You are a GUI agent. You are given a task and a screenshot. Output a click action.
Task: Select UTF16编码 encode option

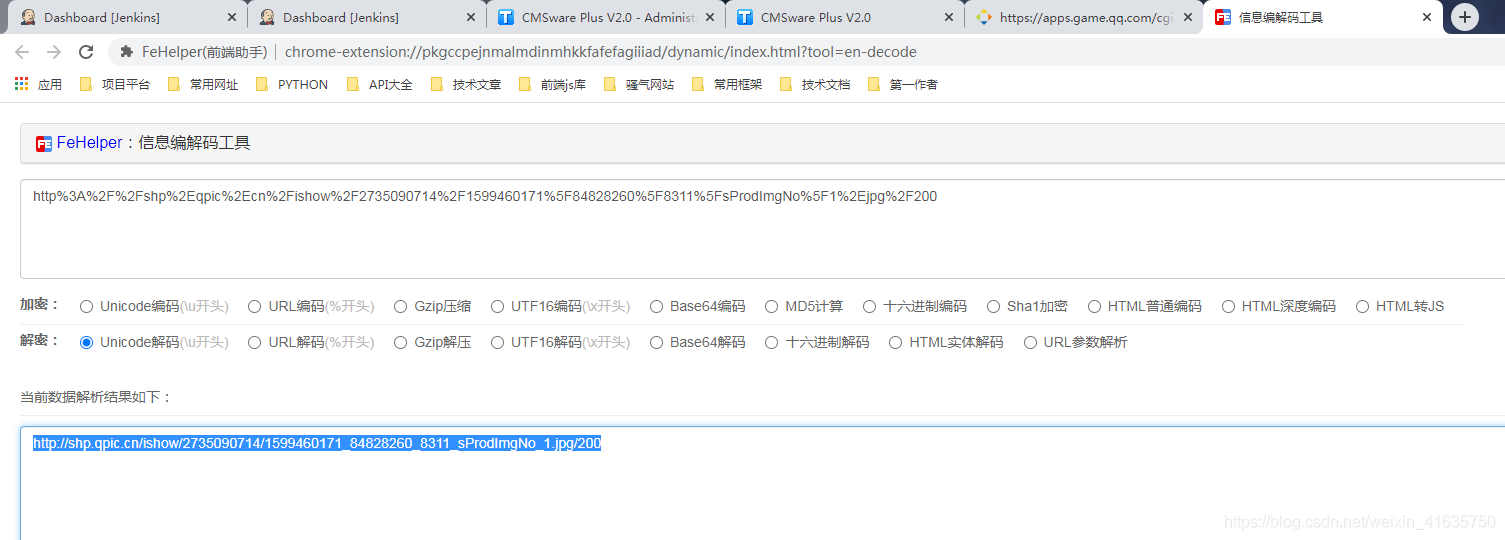497,307
